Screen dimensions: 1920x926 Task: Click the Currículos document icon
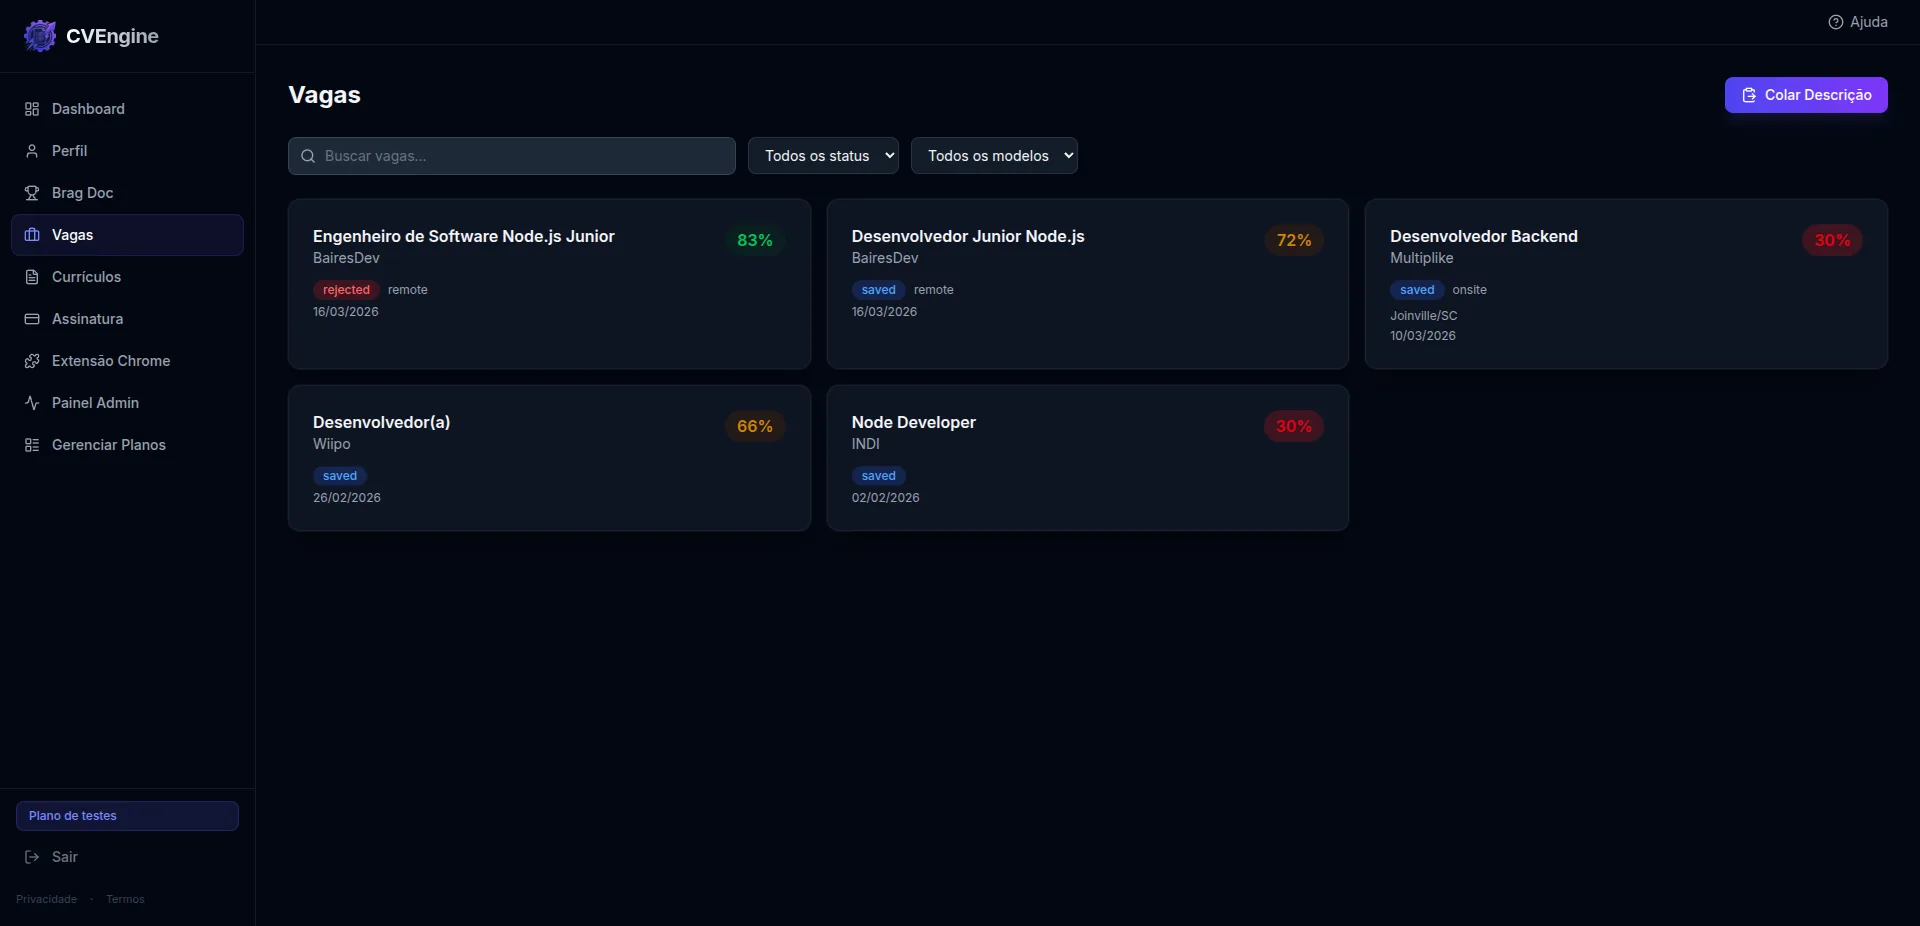[32, 277]
